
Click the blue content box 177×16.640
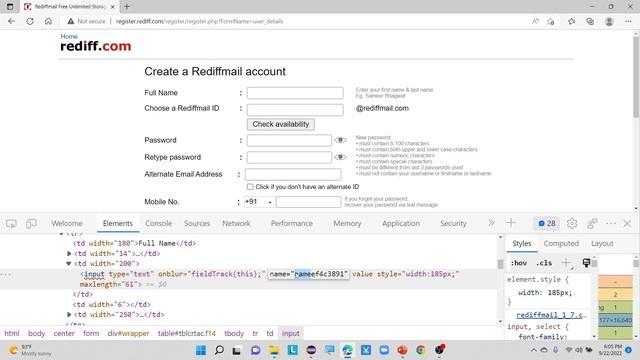coord(615,320)
